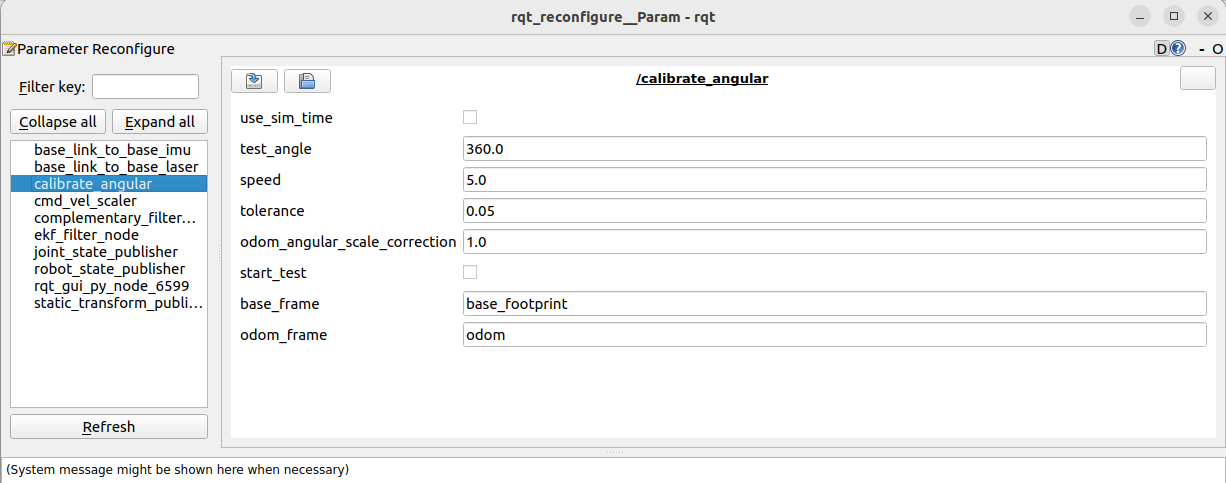1226x483 pixels.
Task: Click the load parameters from file icon
Action: click(254, 81)
